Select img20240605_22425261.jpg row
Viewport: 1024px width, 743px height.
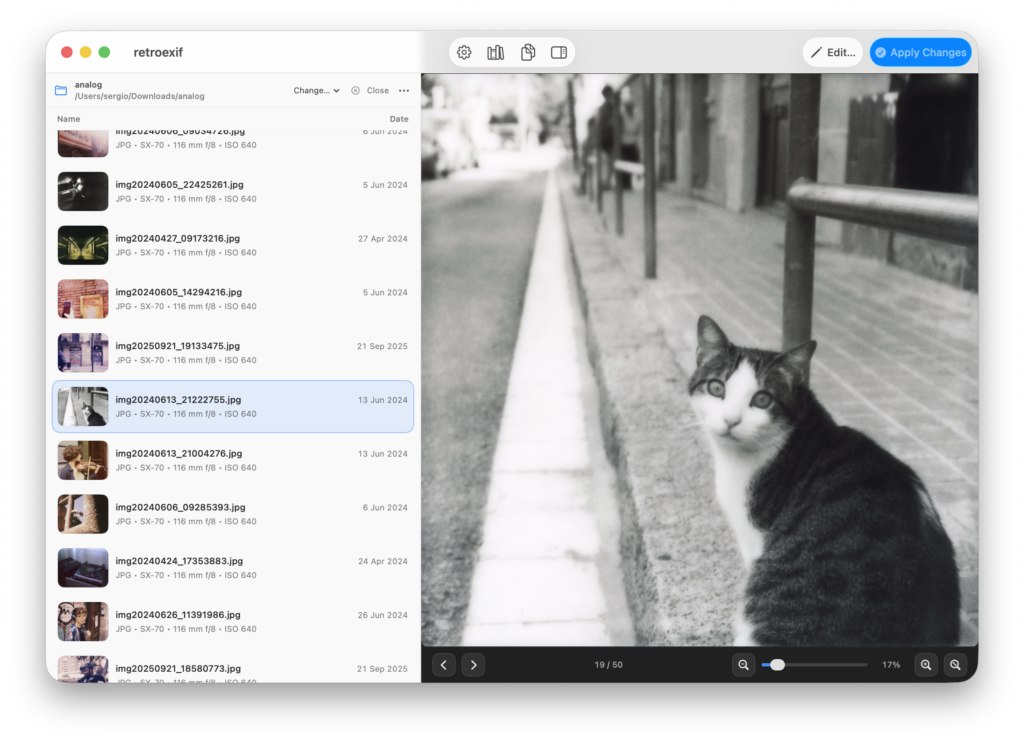click(x=232, y=191)
